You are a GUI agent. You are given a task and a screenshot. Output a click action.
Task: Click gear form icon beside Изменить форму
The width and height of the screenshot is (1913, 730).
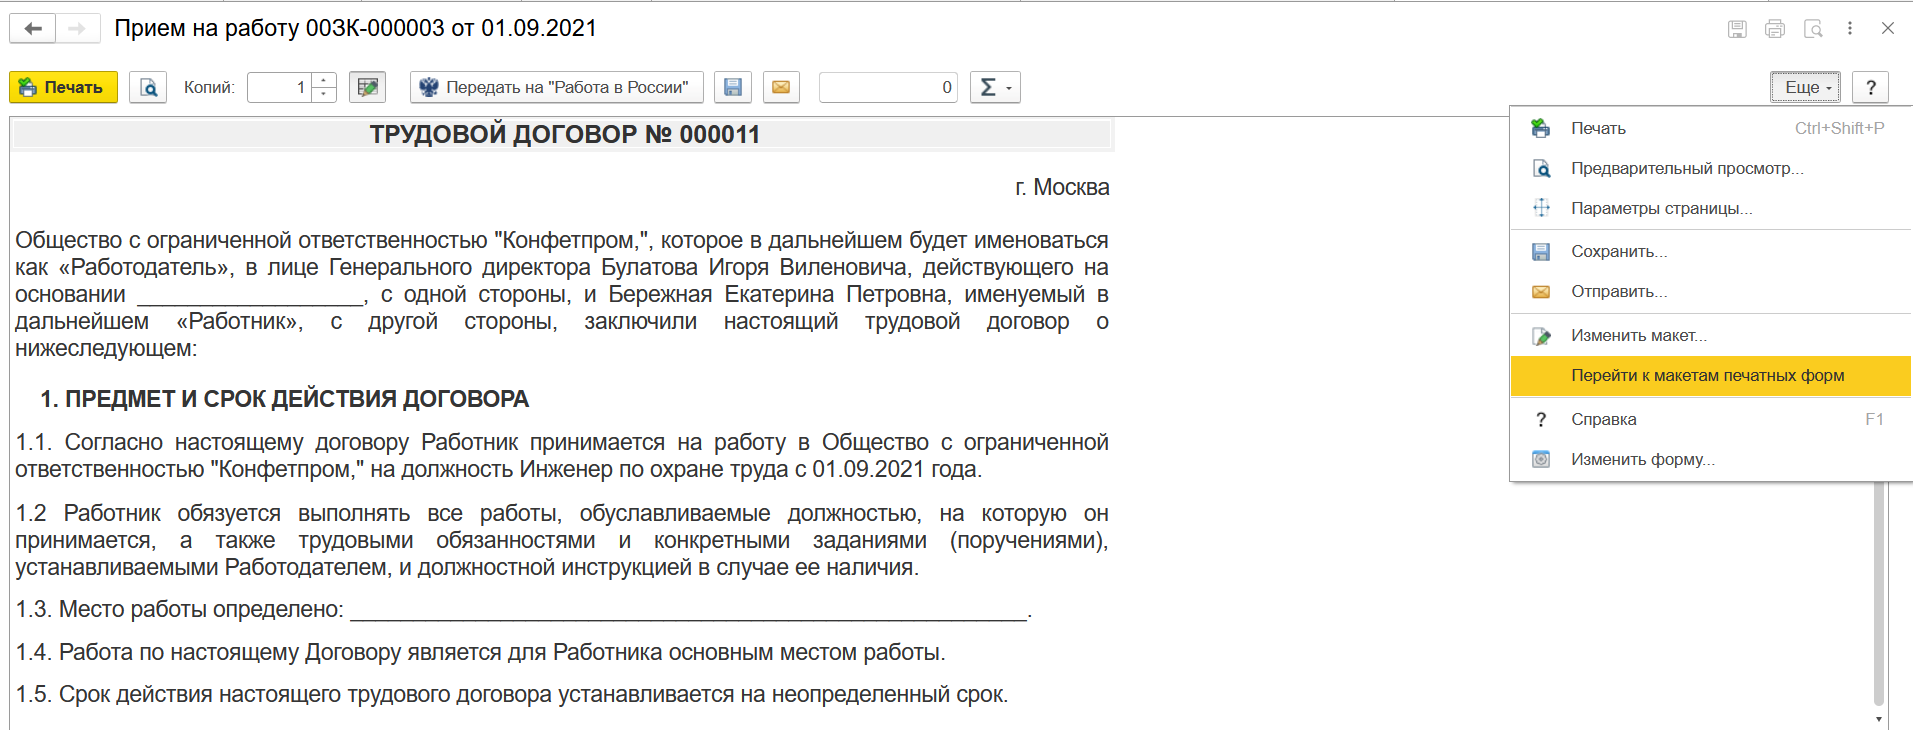click(x=1541, y=459)
